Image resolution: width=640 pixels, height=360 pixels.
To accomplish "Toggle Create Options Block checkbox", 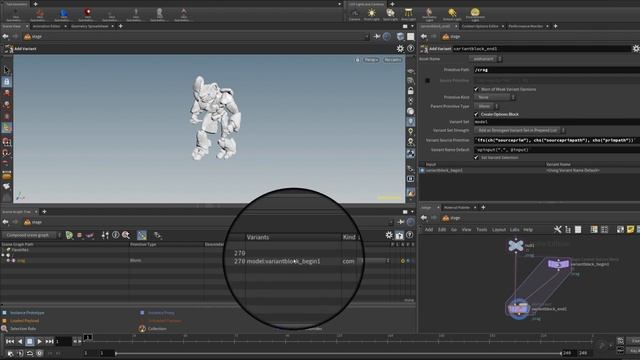I will [476, 114].
